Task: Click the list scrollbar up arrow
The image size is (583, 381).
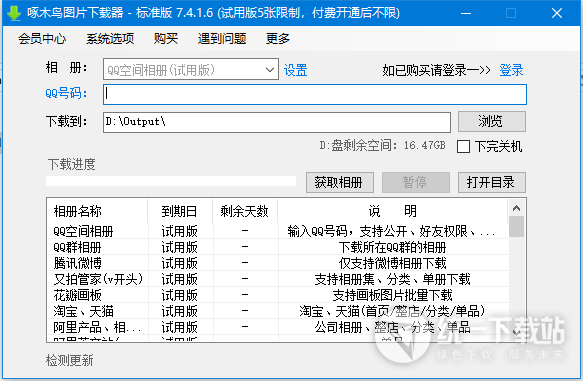Action: [516, 208]
